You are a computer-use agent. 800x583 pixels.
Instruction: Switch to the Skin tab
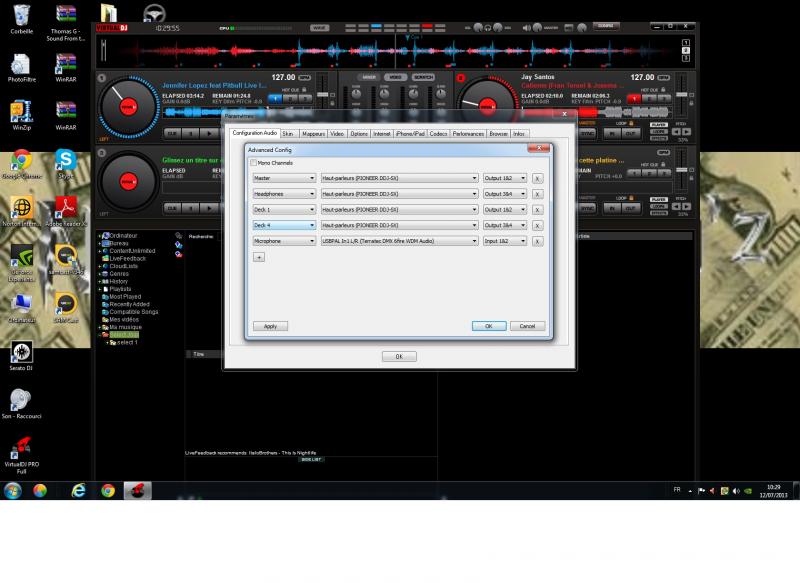288,134
